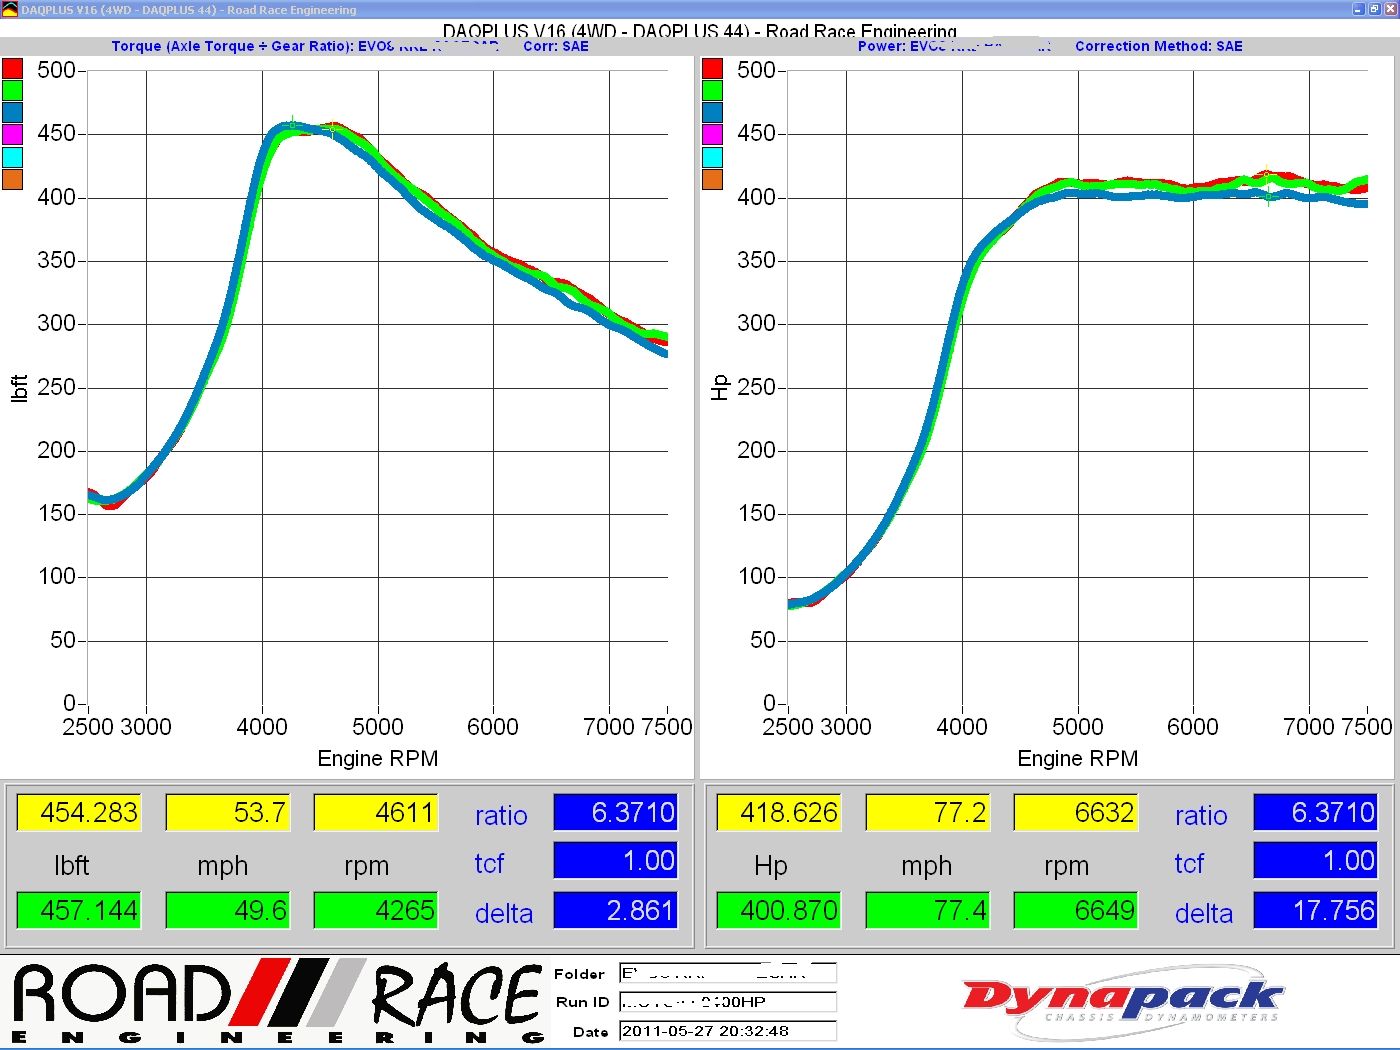Click the blue run swatch in power graph
This screenshot has width=1400, height=1050.
click(x=712, y=112)
